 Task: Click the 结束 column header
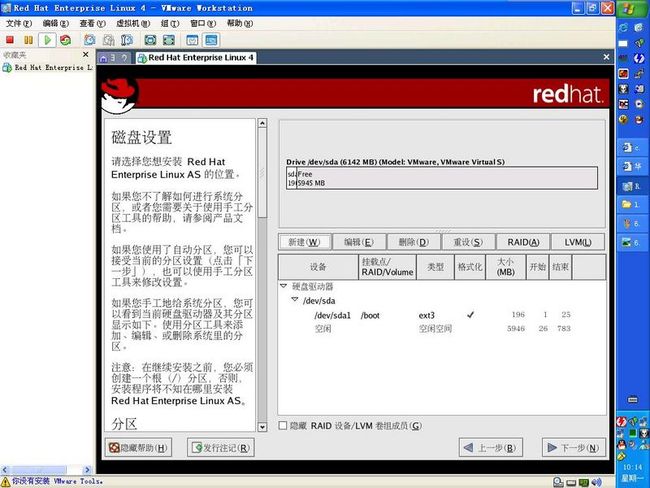click(560, 267)
